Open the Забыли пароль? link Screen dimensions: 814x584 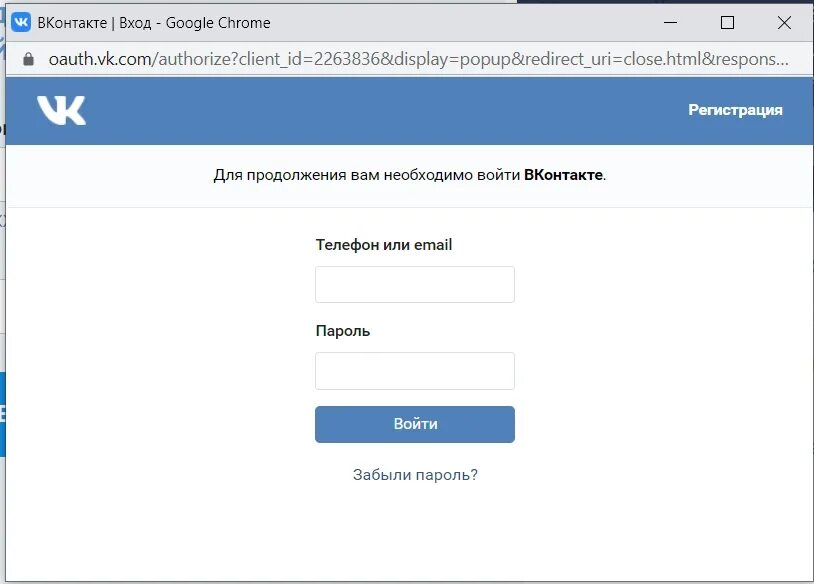415,474
